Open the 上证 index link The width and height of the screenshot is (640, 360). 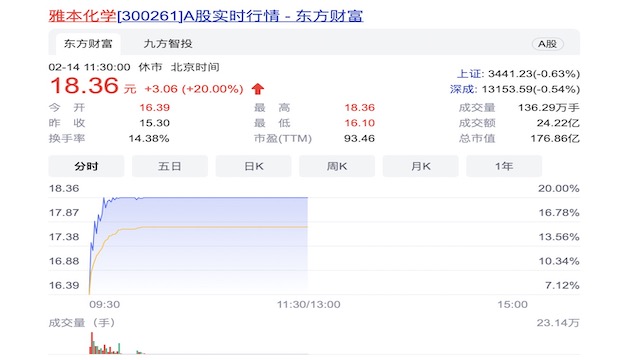pos(469,74)
